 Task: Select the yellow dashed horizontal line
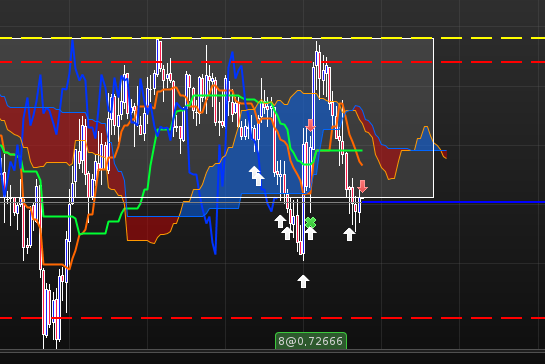coord(272,38)
